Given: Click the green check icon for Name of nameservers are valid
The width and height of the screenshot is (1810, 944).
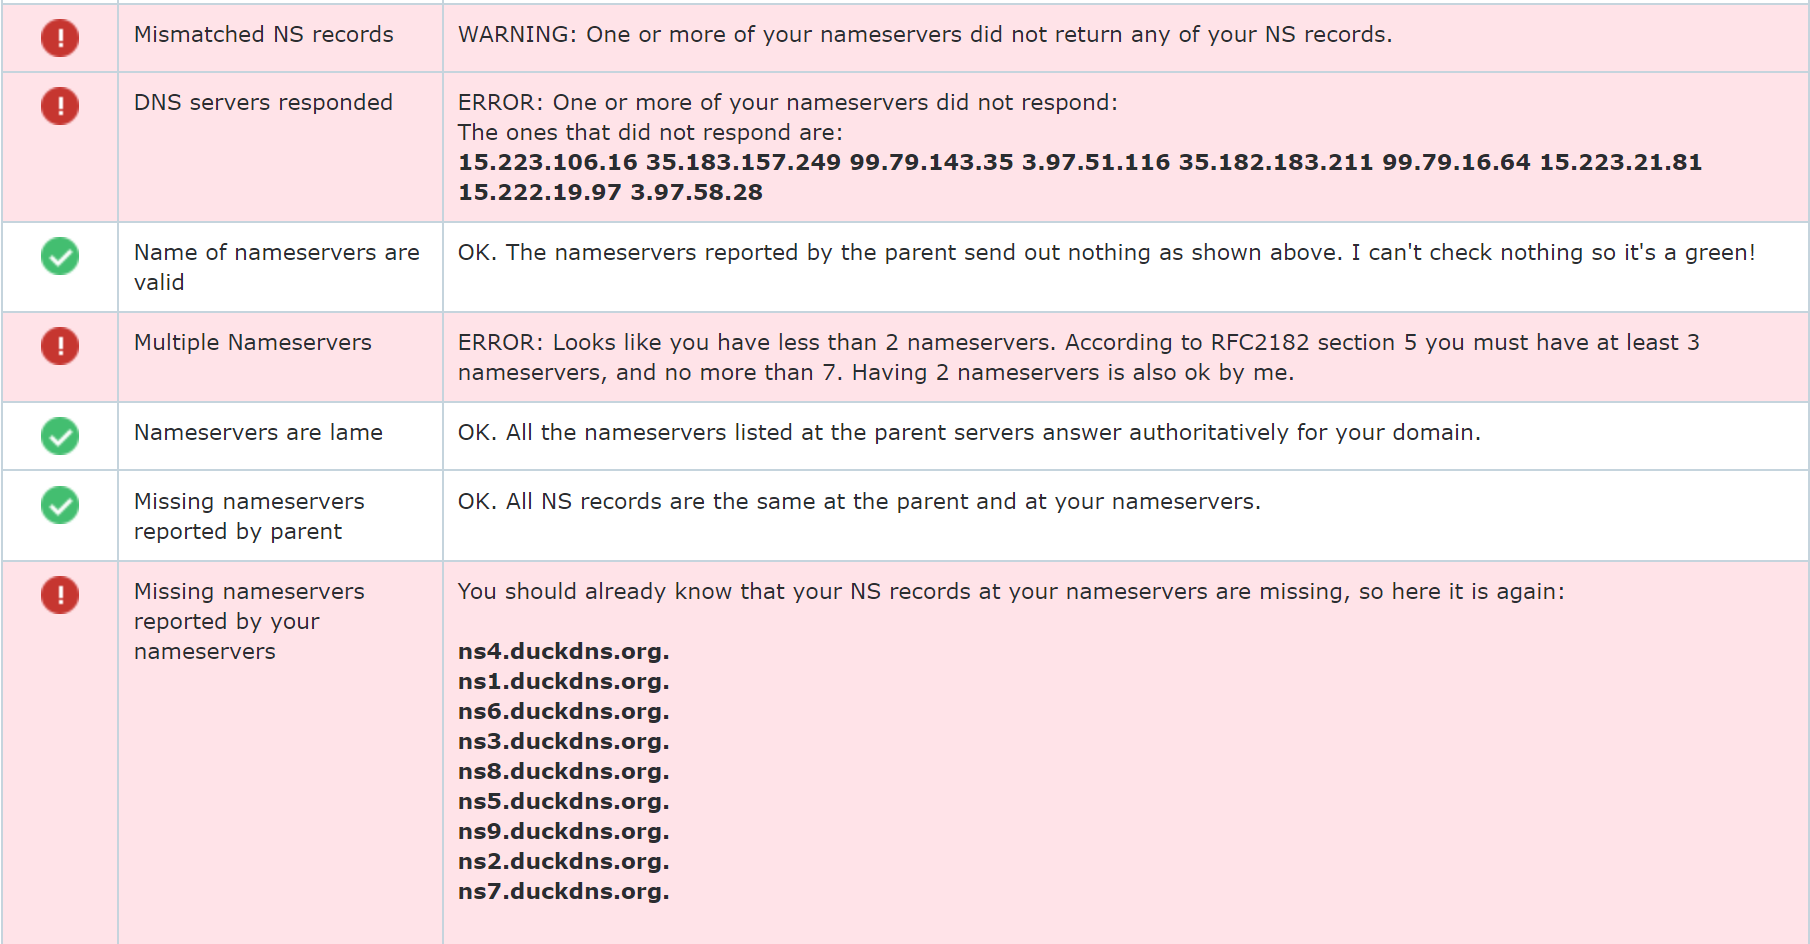Looking at the screenshot, I should pos(60,256).
